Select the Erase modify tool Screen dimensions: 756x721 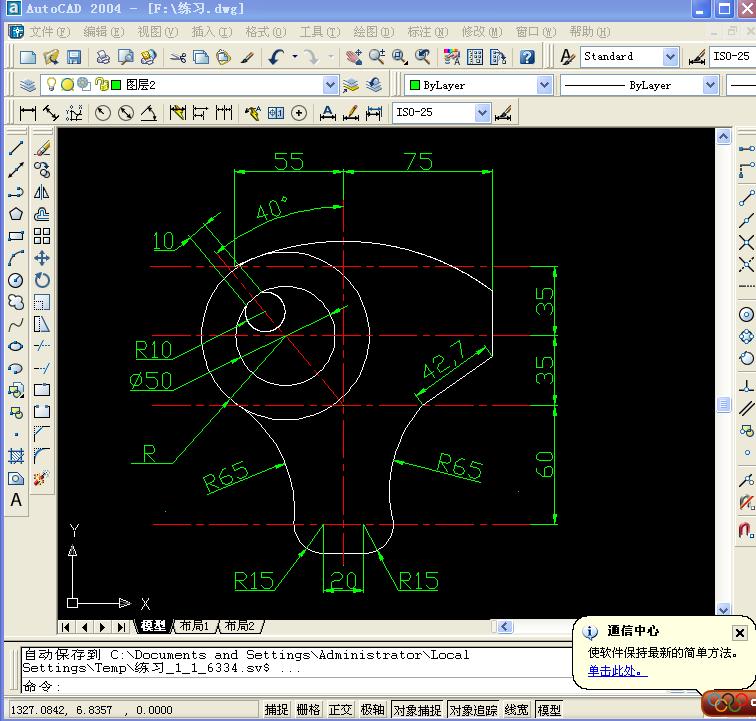coord(42,148)
